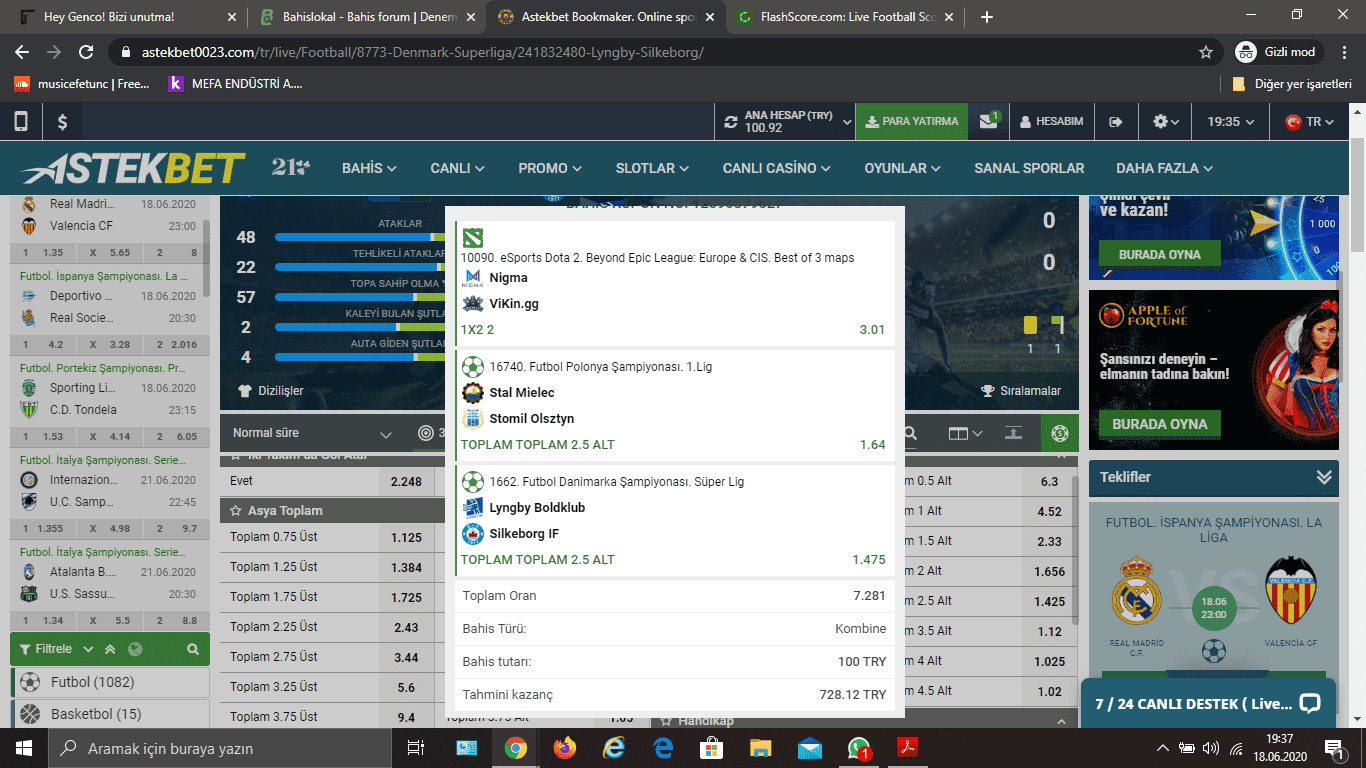Viewport: 1366px width, 768px height.
Task: Open the BAHİS menu
Action: click(369, 168)
